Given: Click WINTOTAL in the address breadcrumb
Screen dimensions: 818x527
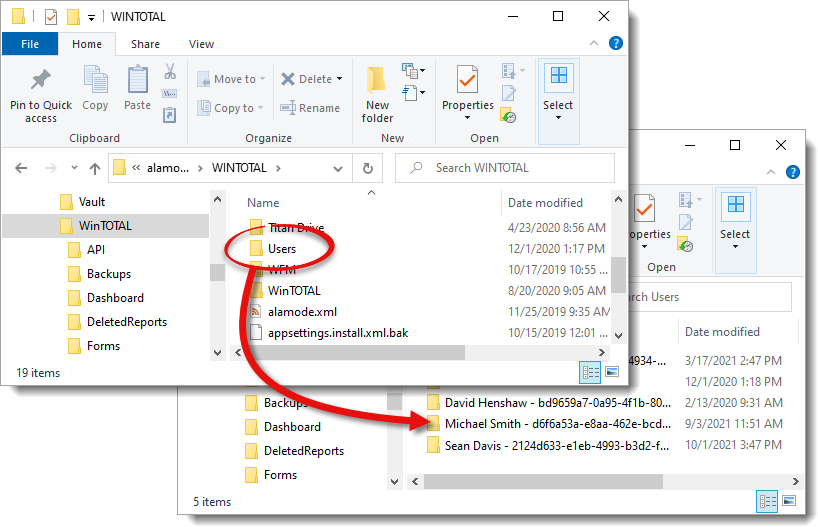Looking at the screenshot, I should pyautogui.click(x=239, y=168).
